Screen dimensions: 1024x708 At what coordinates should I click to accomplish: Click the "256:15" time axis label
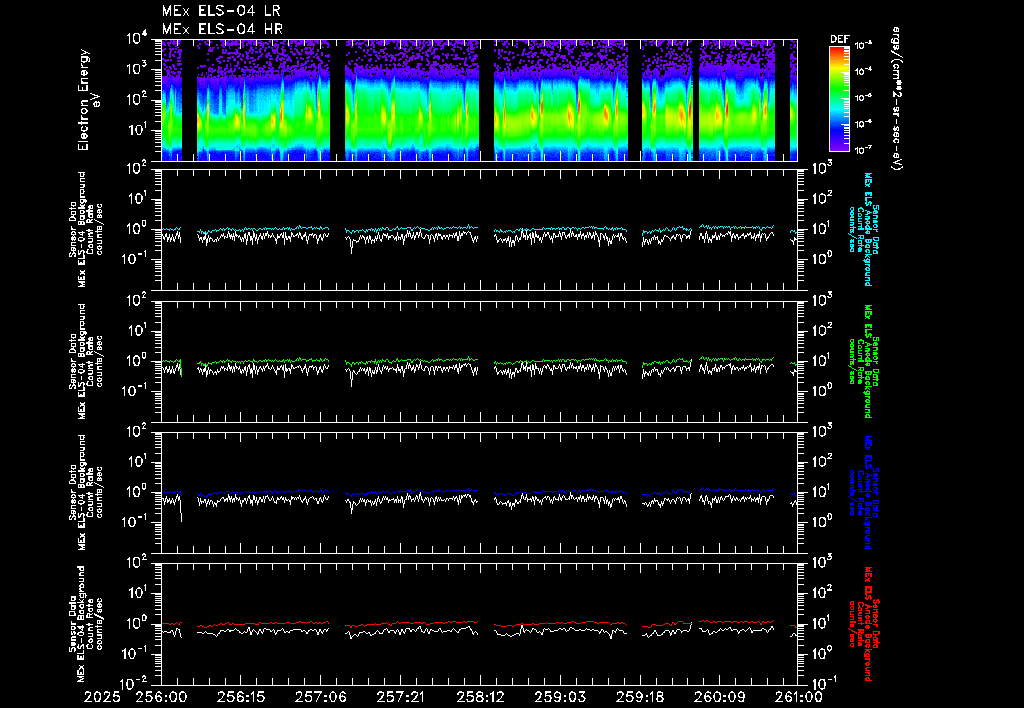241,697
